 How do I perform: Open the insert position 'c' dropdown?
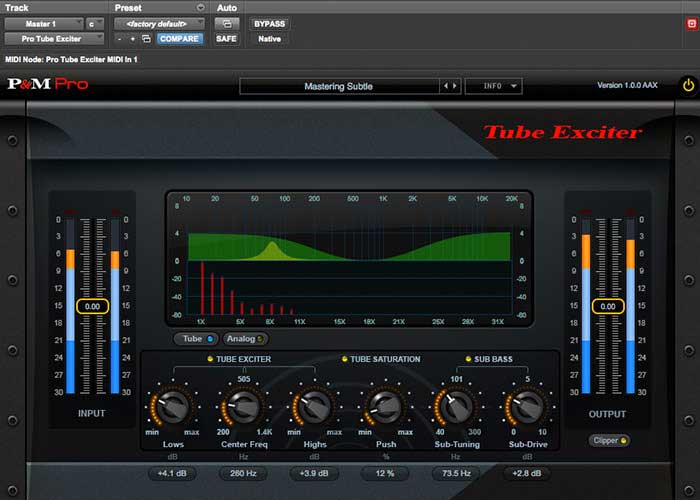95,24
